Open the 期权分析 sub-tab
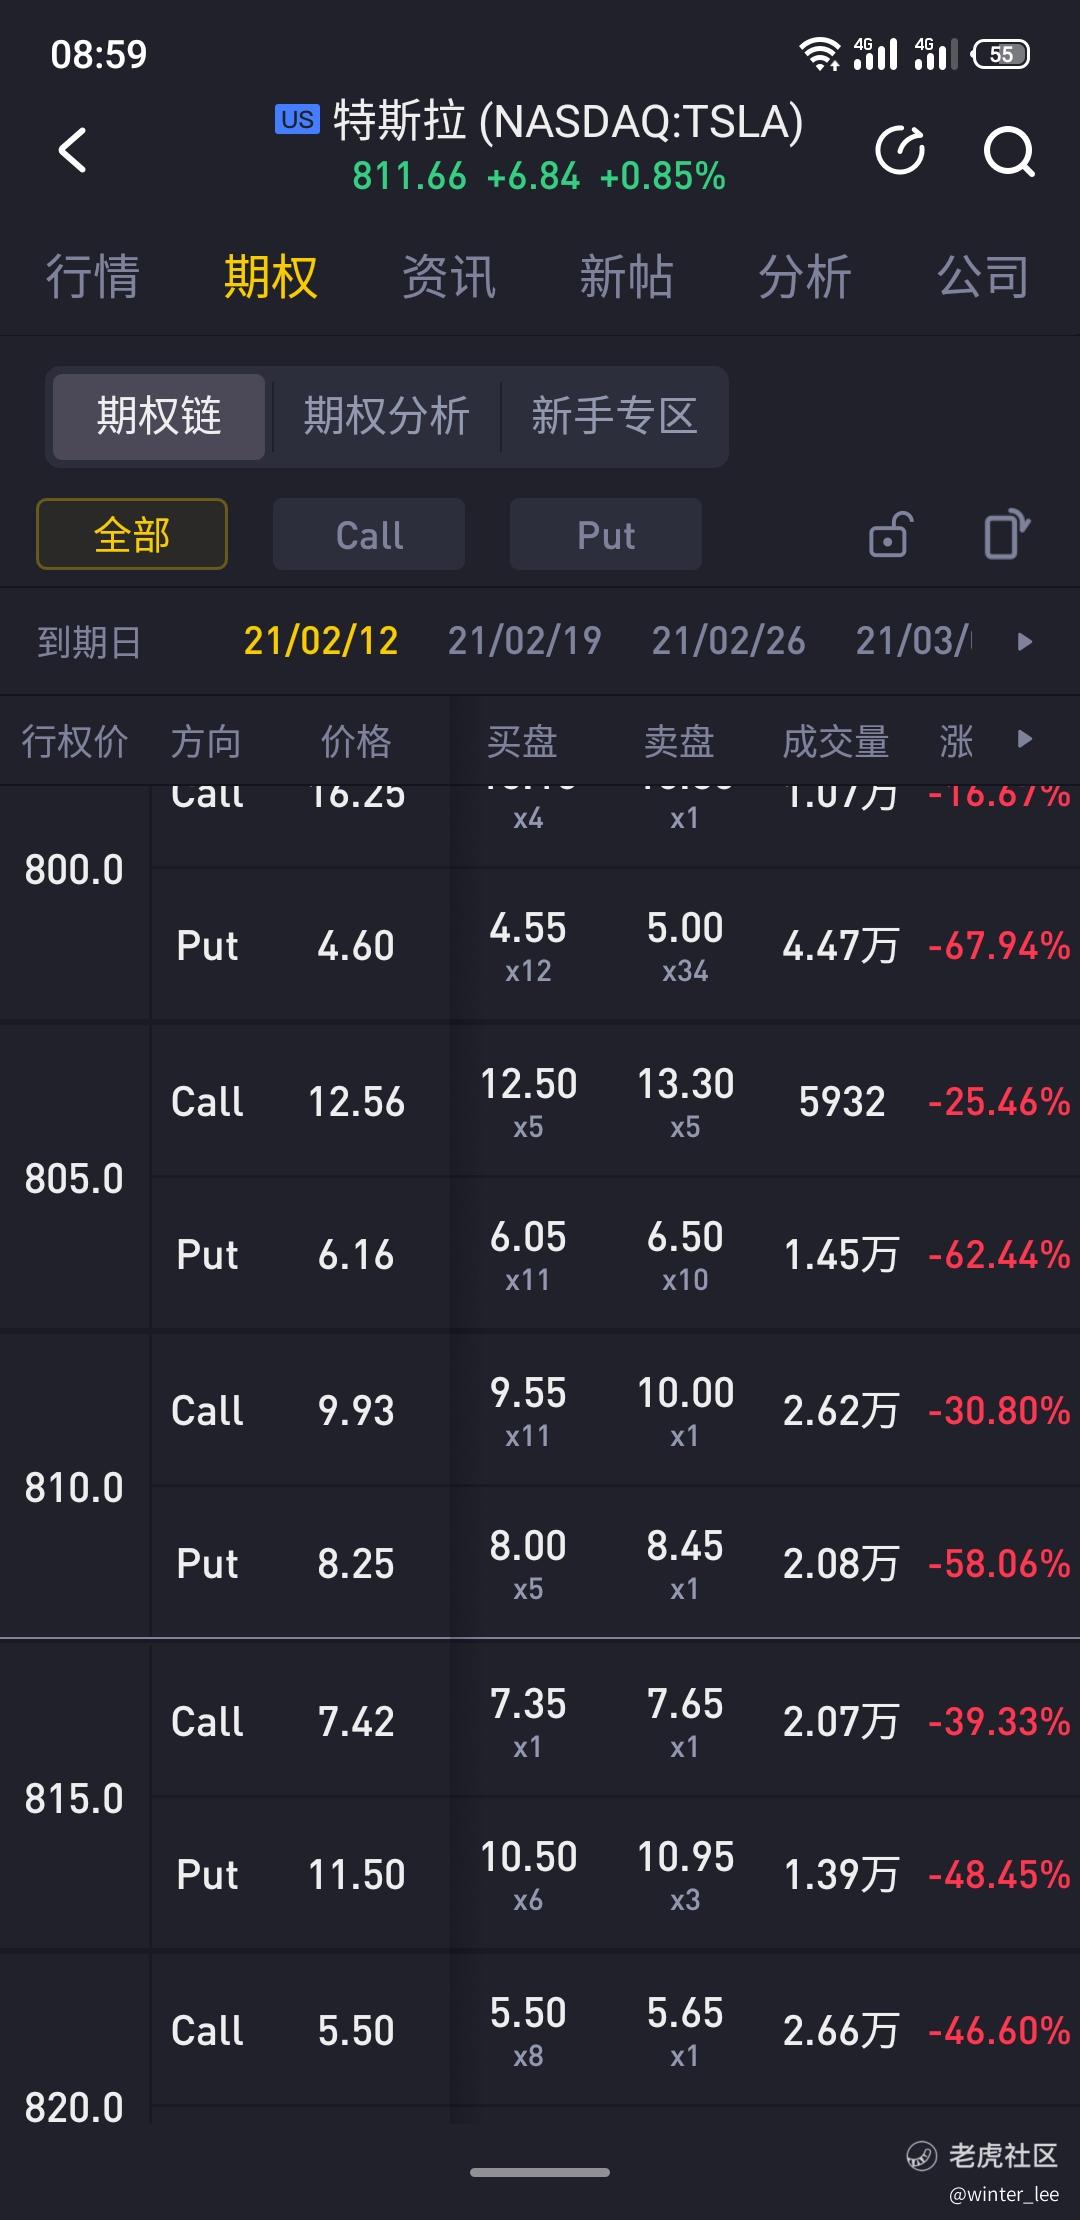This screenshot has height=2220, width=1080. (386, 416)
